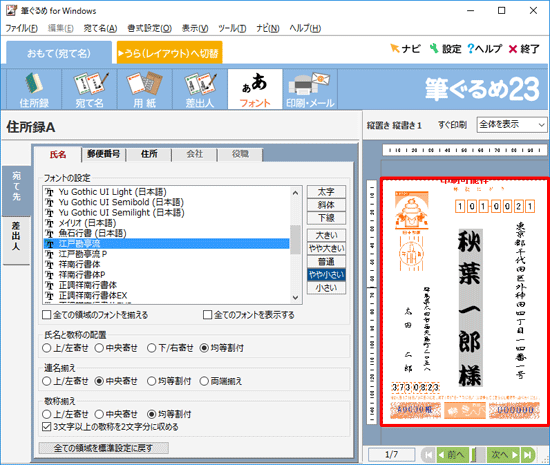This screenshot has height=465, width=550.
Task: Open the 宛て名(A) menu
Action: click(x=100, y=28)
